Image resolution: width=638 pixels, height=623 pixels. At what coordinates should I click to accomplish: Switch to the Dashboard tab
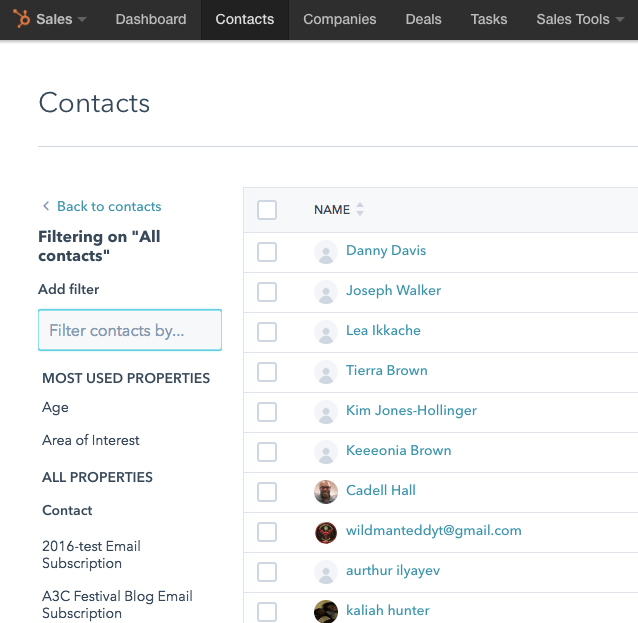[x=151, y=19]
